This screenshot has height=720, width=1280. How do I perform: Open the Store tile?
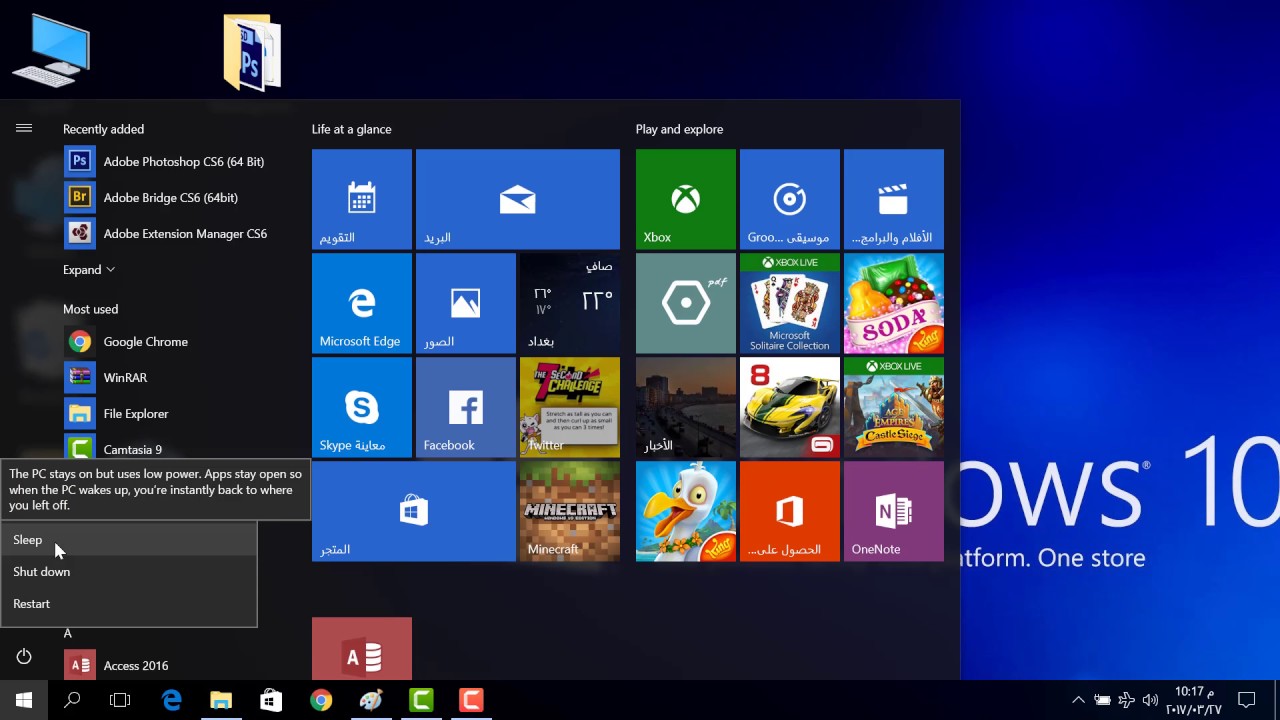click(x=414, y=511)
